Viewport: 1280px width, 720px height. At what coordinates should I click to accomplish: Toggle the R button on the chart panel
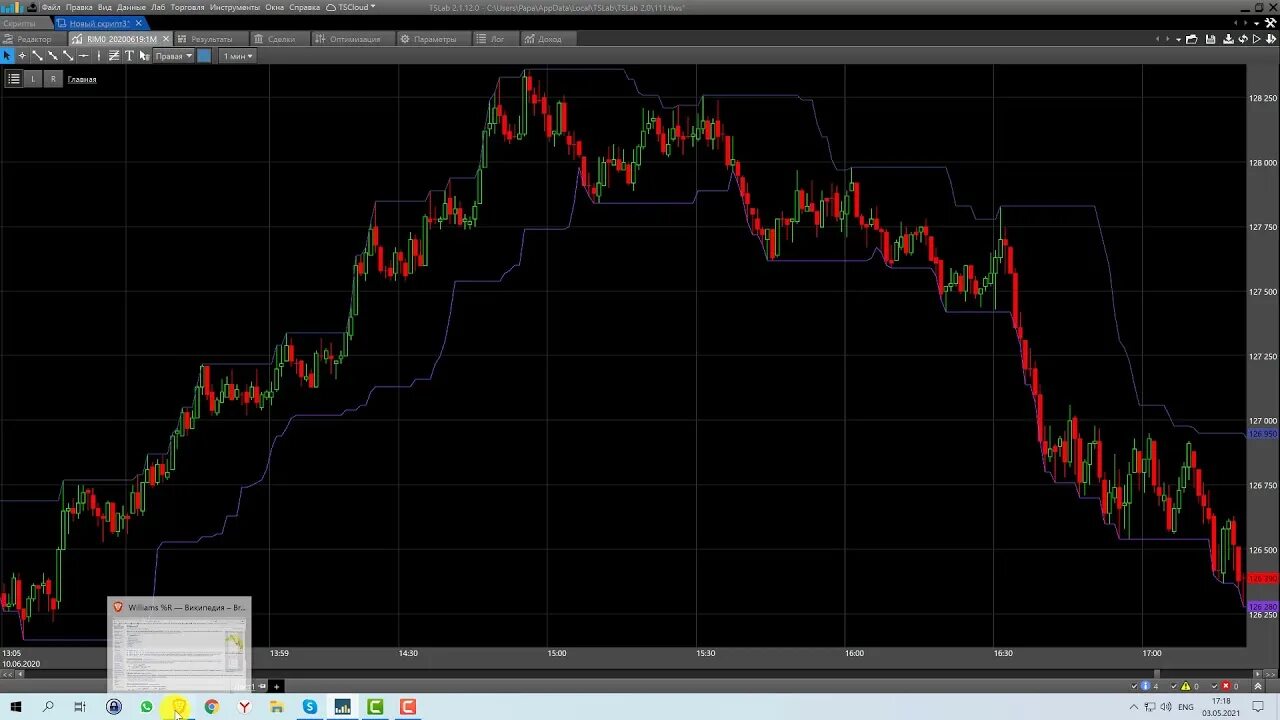click(53, 78)
